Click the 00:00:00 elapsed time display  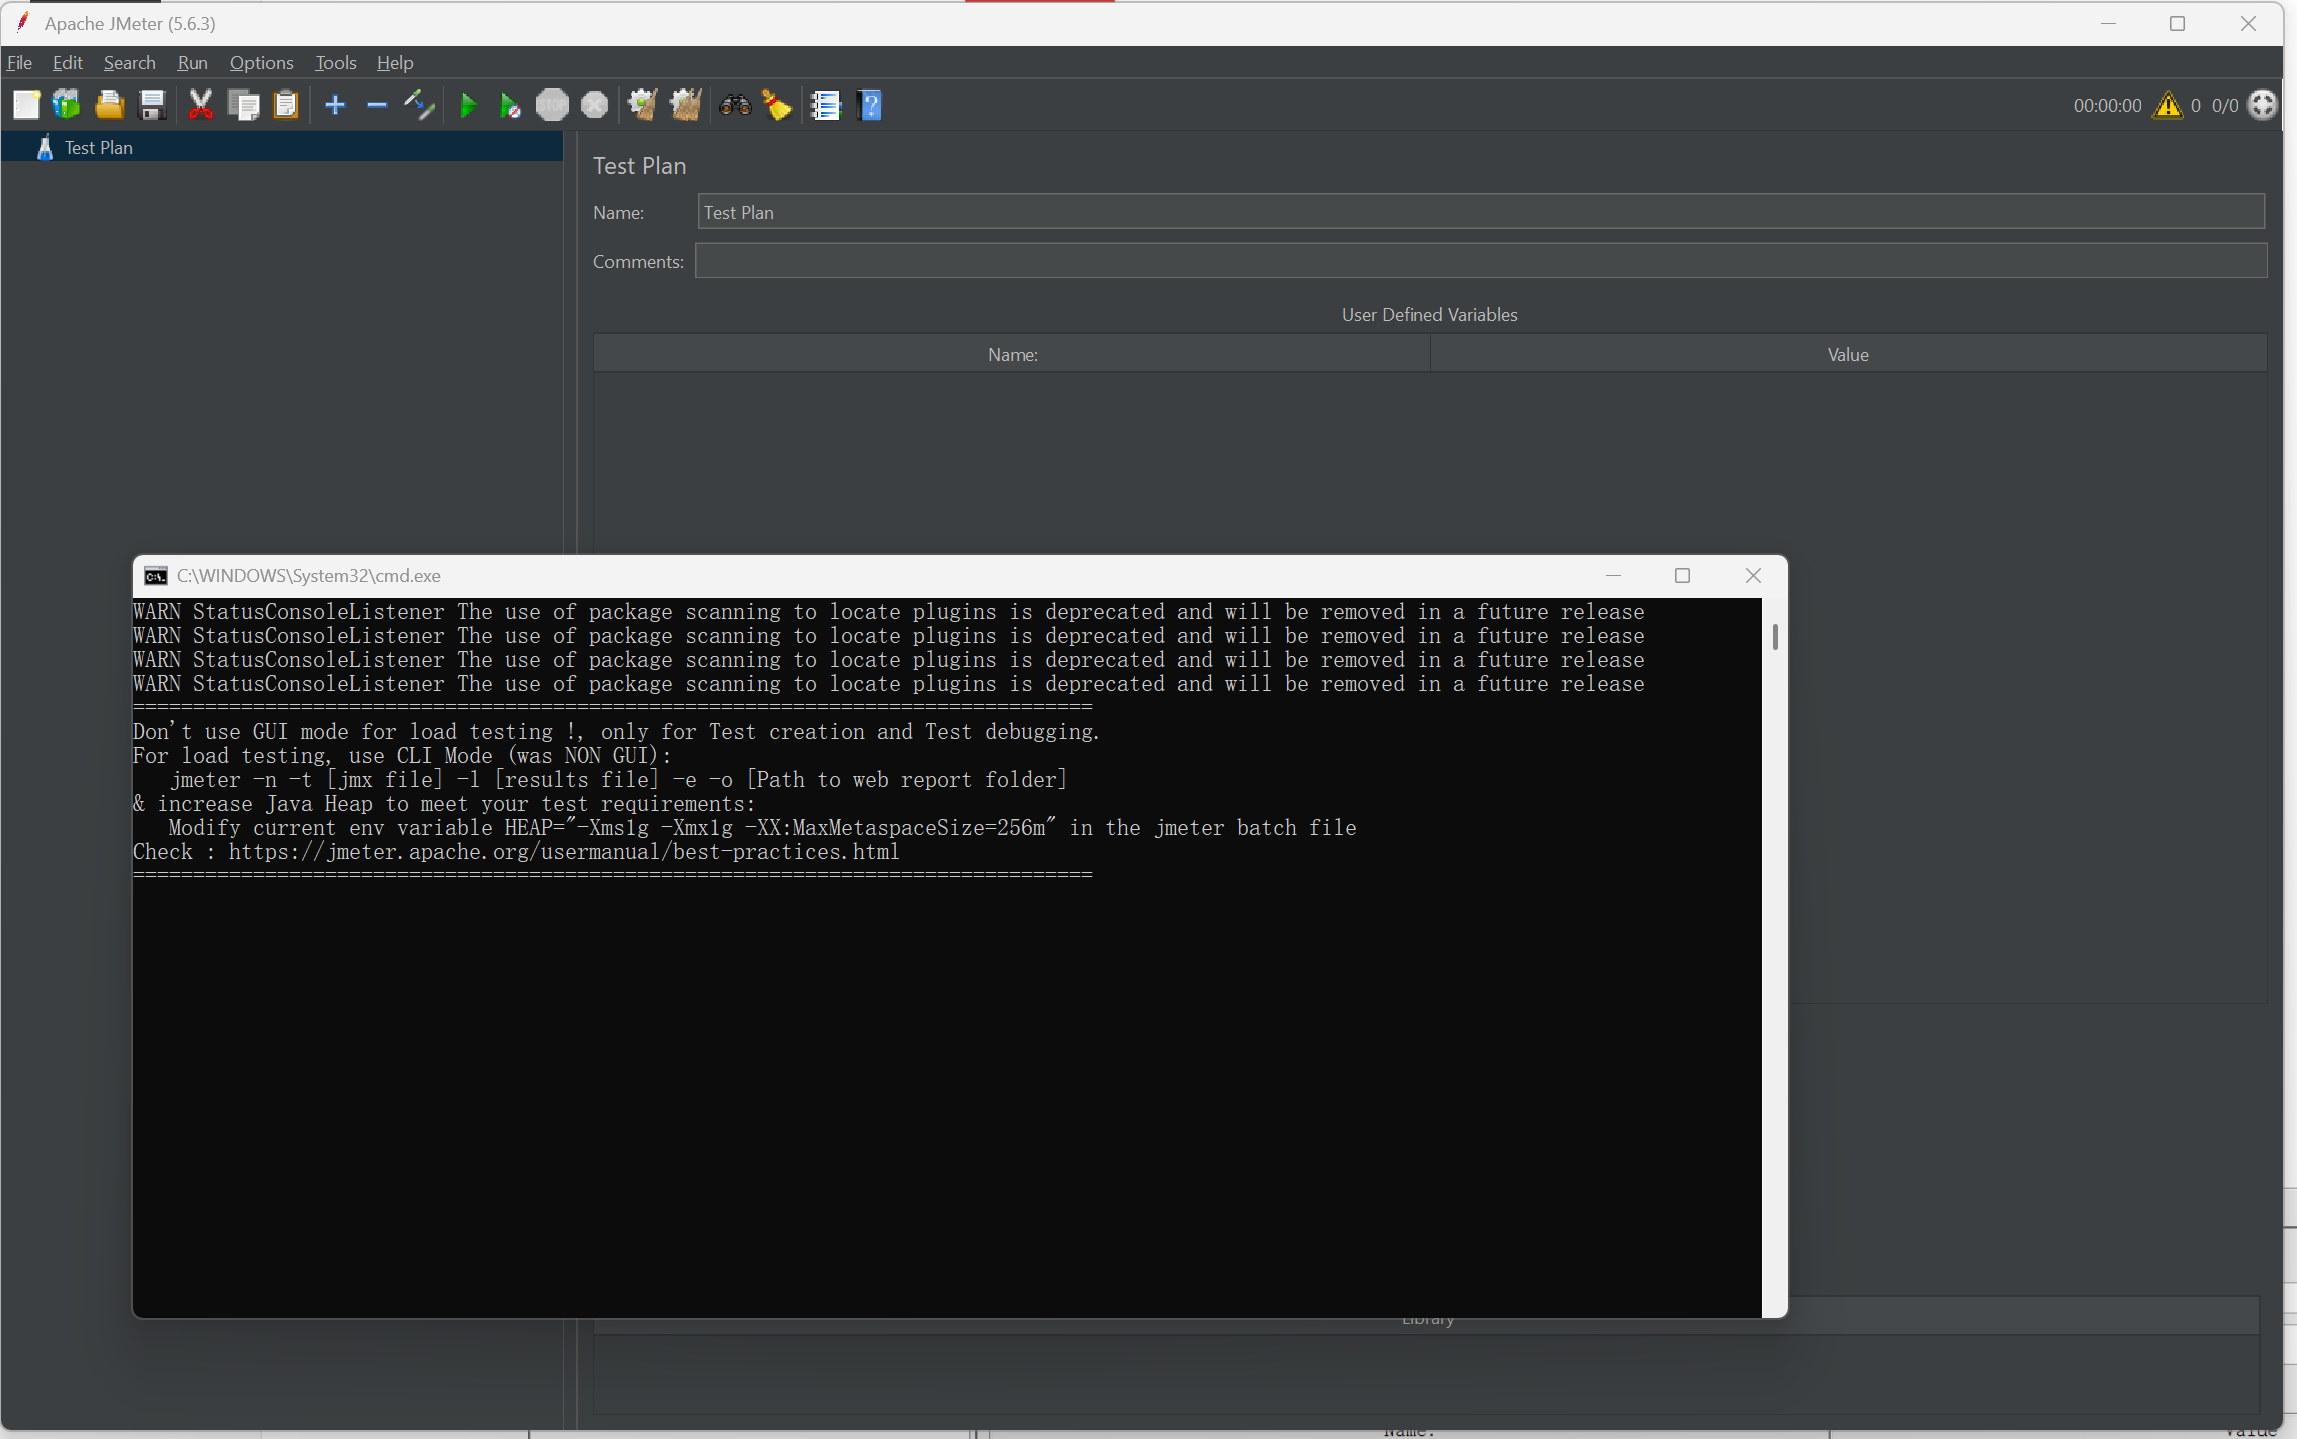2107,105
